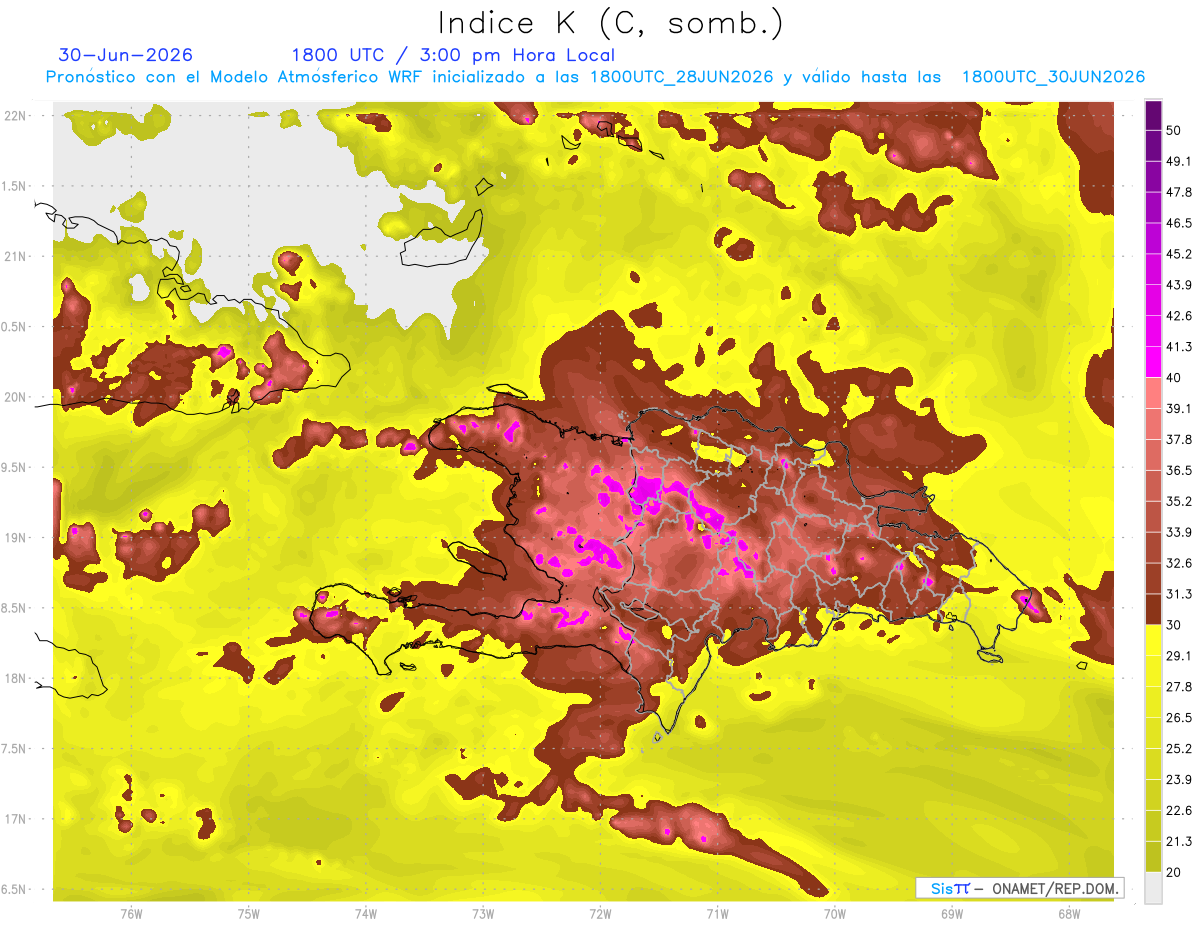Click the "21N" latitude axis label
The height and width of the screenshot is (927, 1200).
17,257
